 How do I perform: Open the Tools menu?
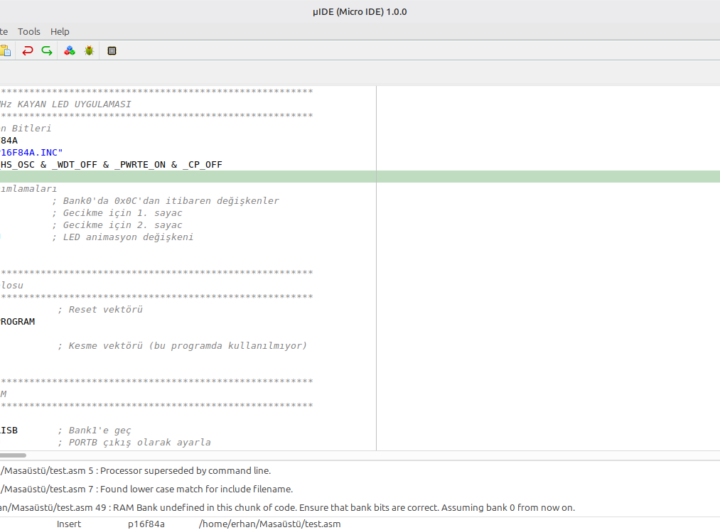click(29, 31)
